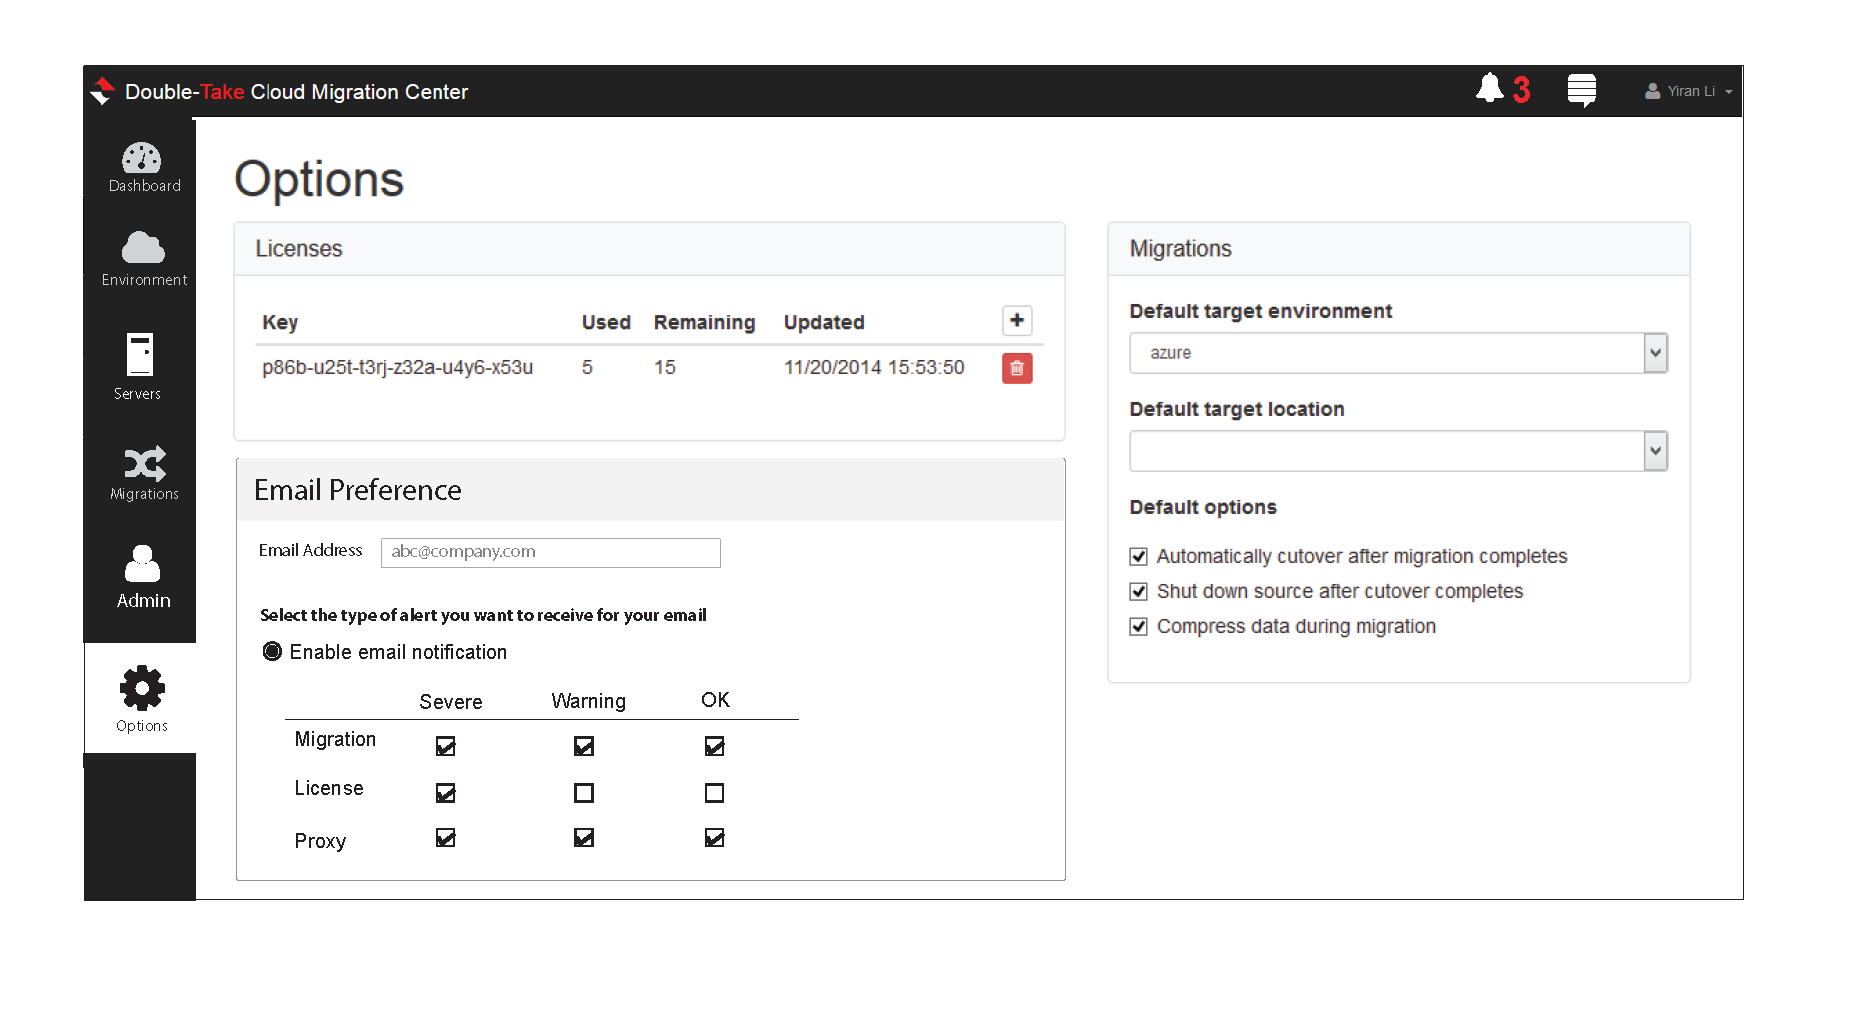The width and height of the screenshot is (1850, 1036).
Task: Delete license with red trash icon
Action: point(1017,368)
